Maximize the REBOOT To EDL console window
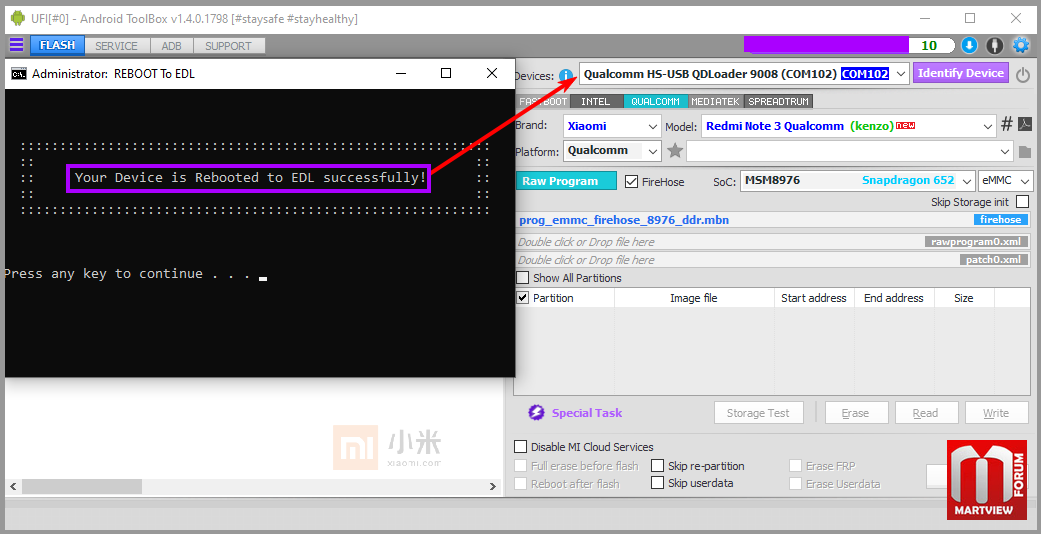1041x534 pixels. point(446,73)
